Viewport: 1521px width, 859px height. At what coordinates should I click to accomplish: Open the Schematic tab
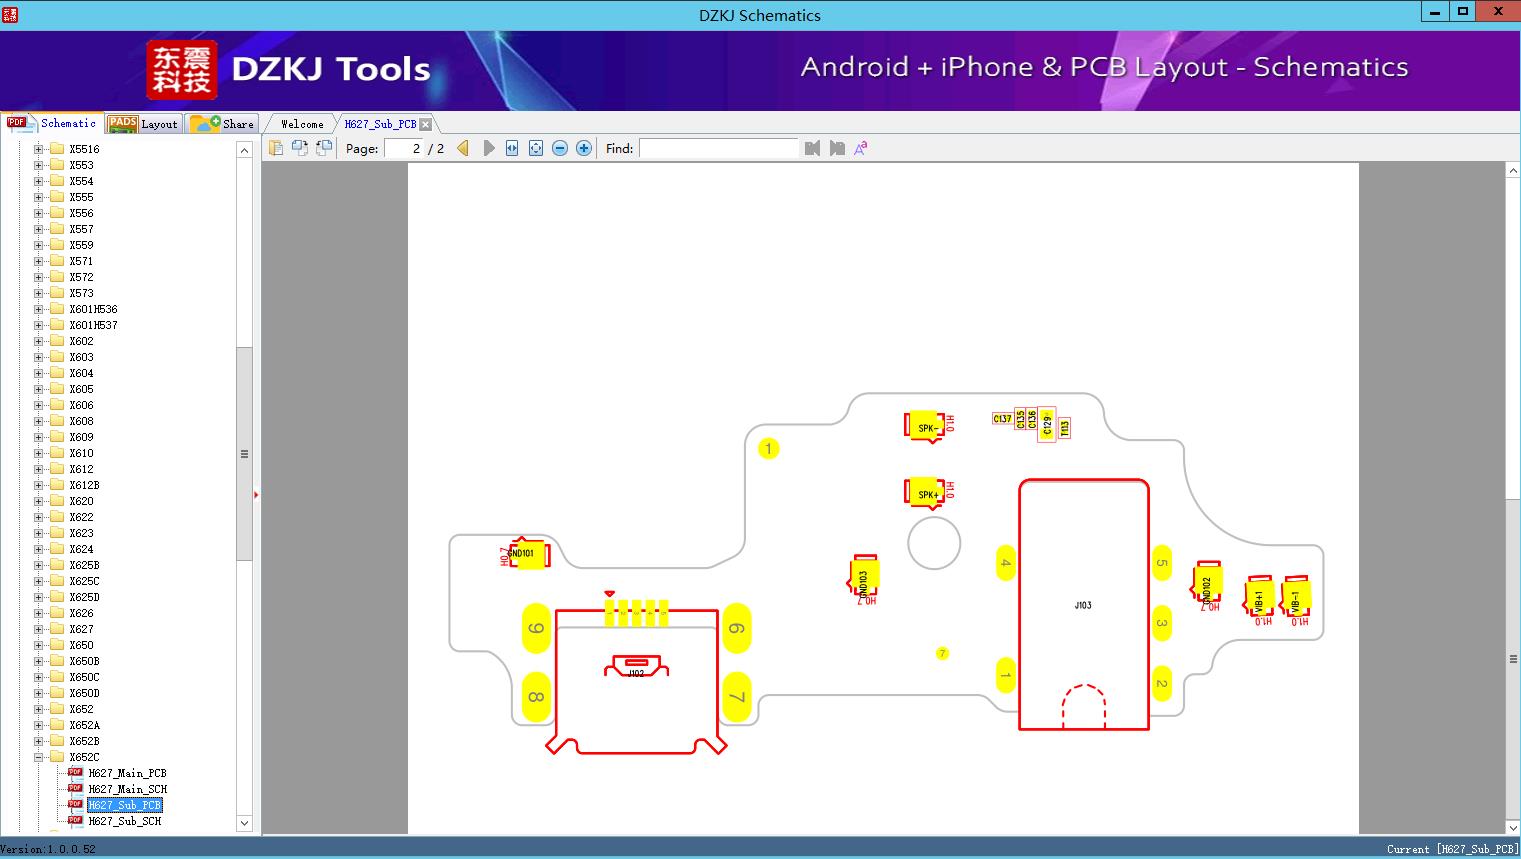tap(52, 123)
